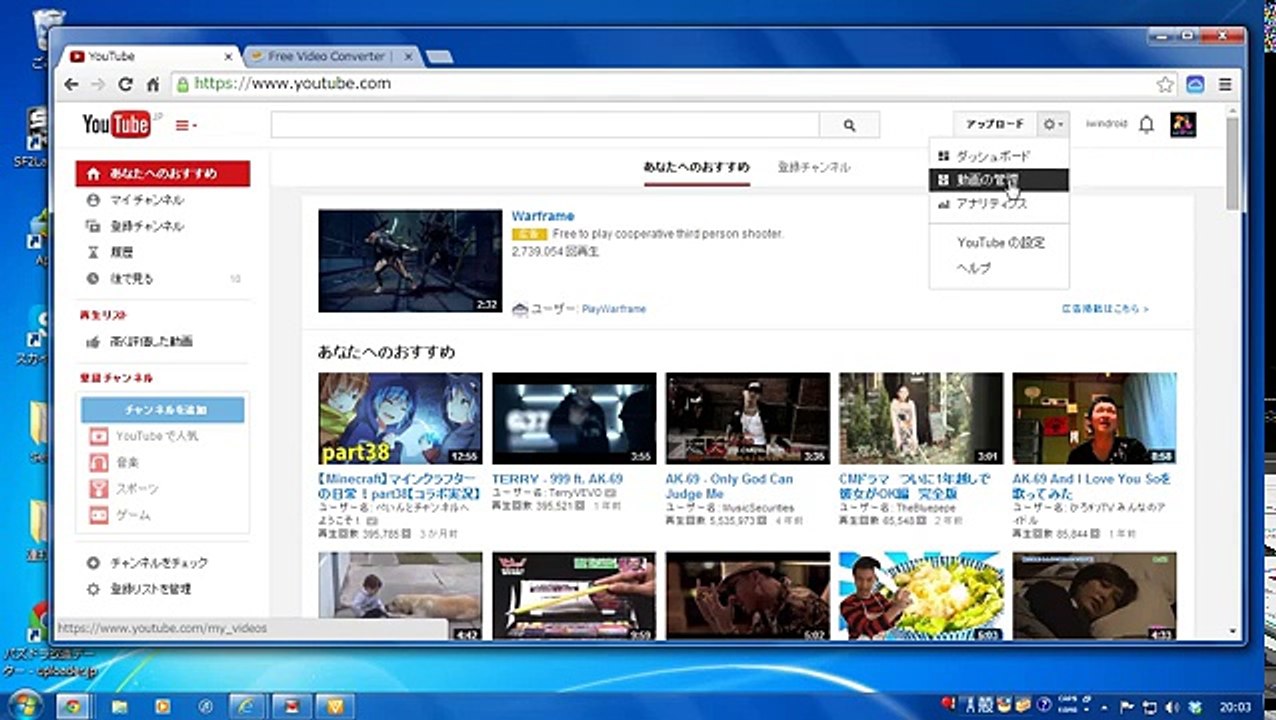Select 動画の管理 in the dropdown menu
1276x720 pixels.
[x=999, y=180]
